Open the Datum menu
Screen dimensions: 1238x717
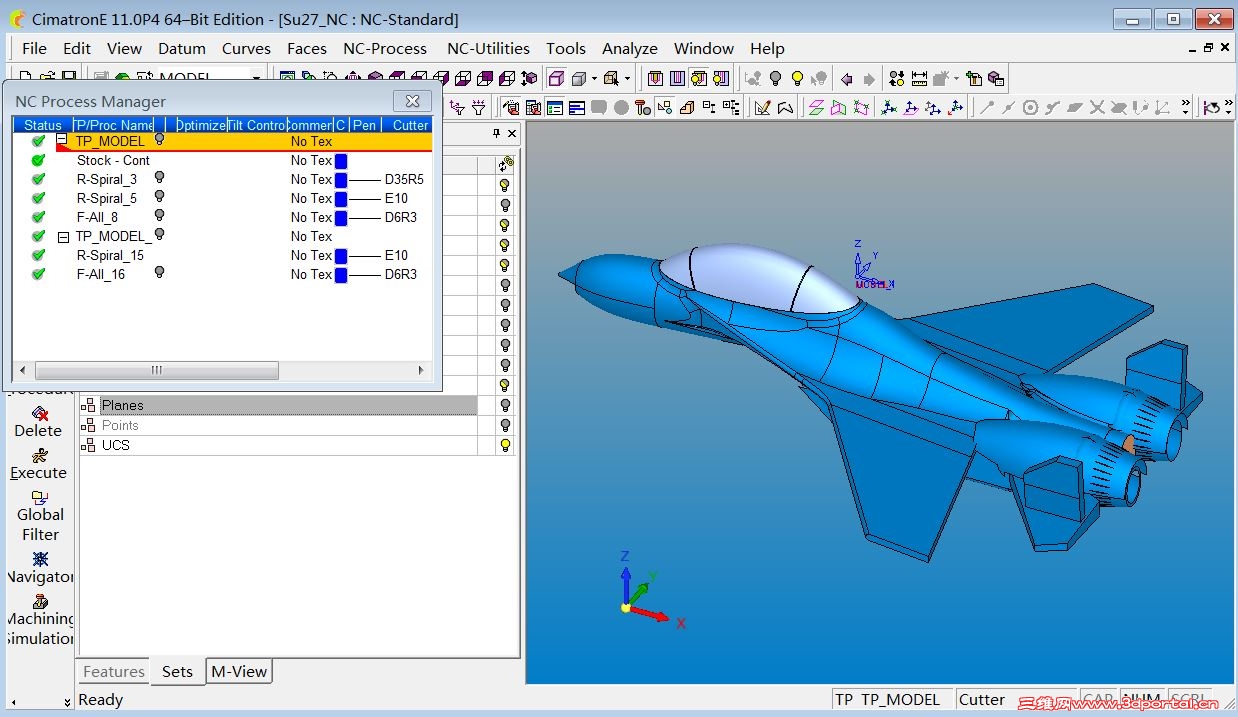coord(182,48)
